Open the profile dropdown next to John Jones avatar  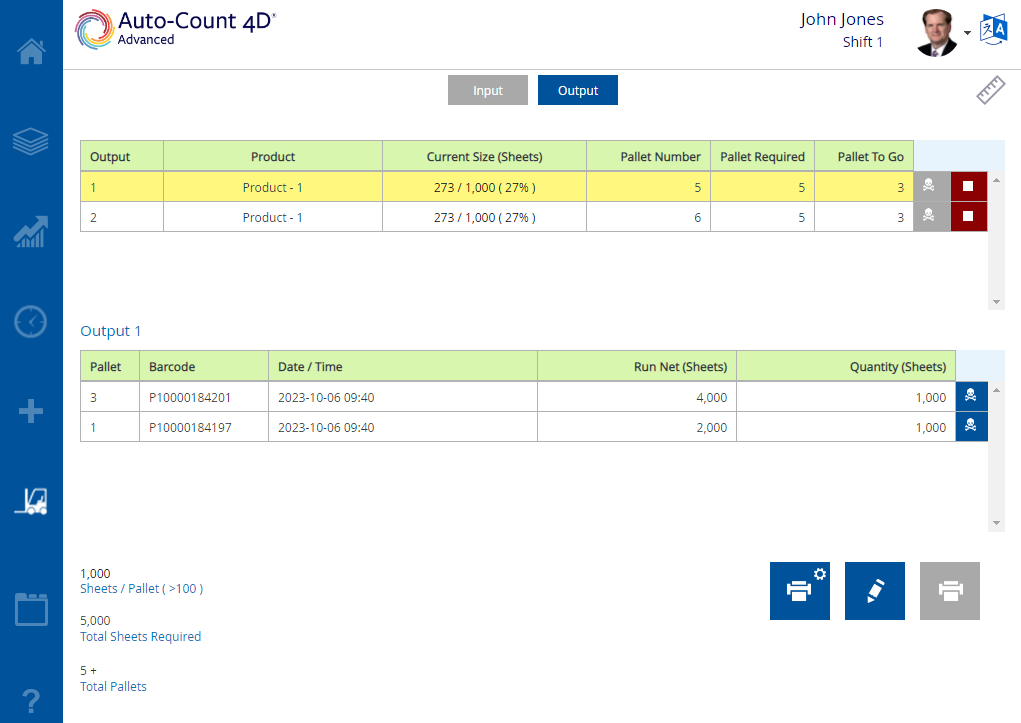tap(967, 33)
